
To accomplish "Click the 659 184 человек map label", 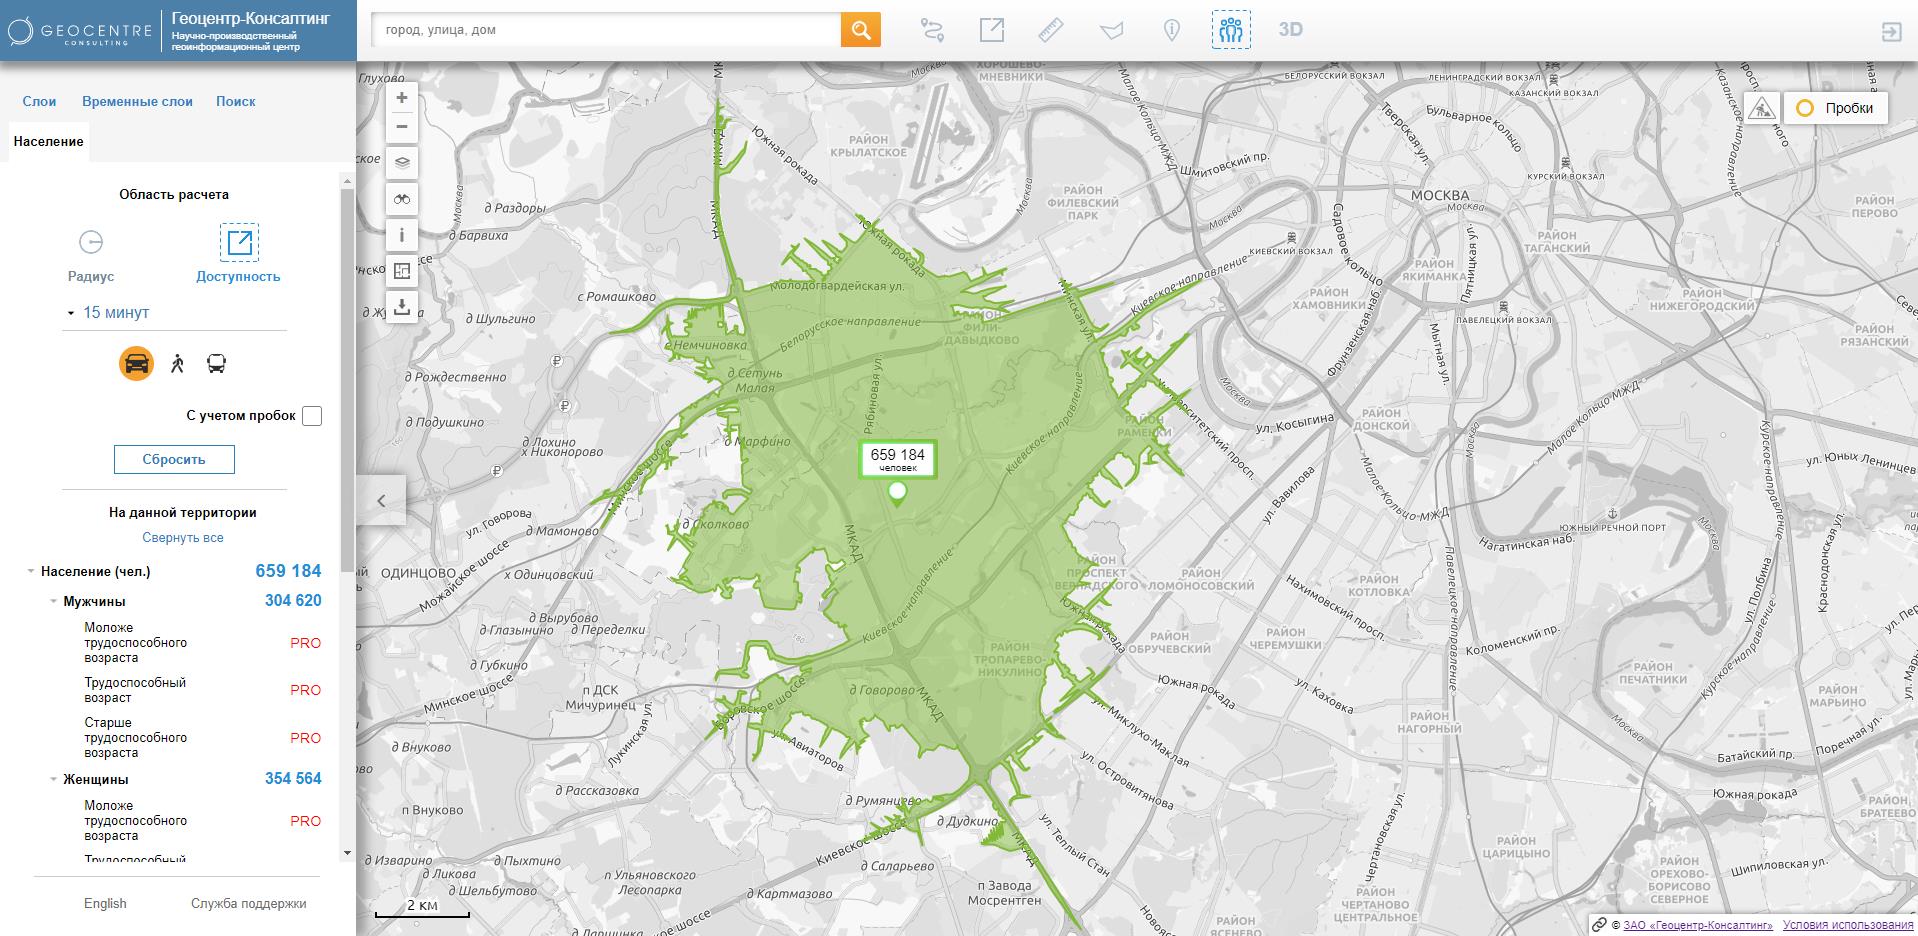I will tap(897, 459).
